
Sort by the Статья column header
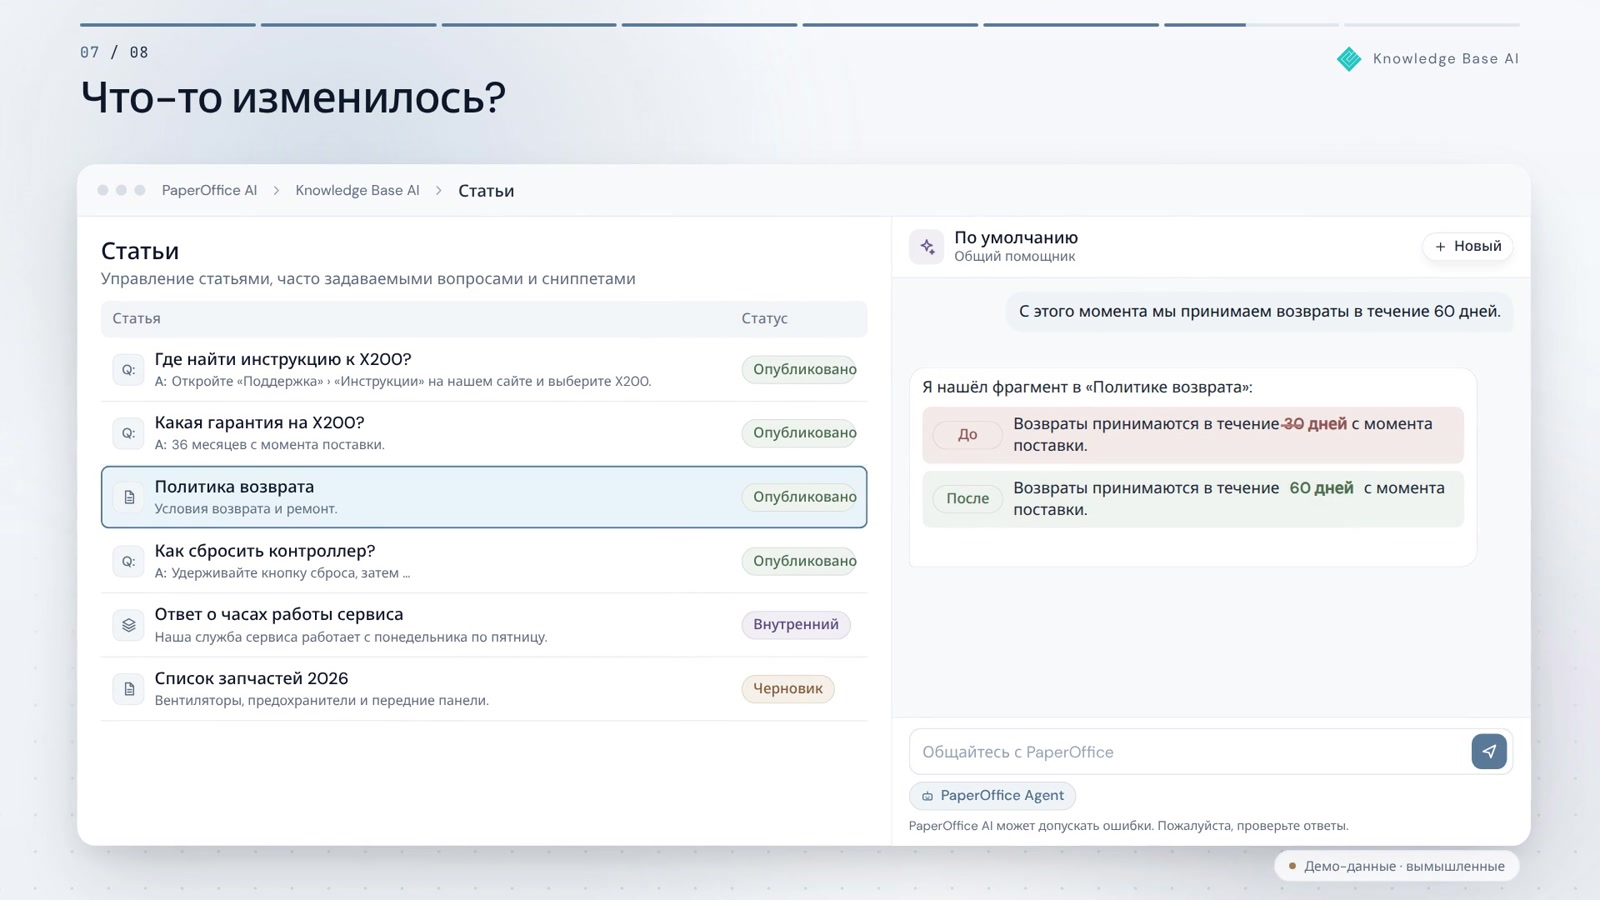[136, 318]
